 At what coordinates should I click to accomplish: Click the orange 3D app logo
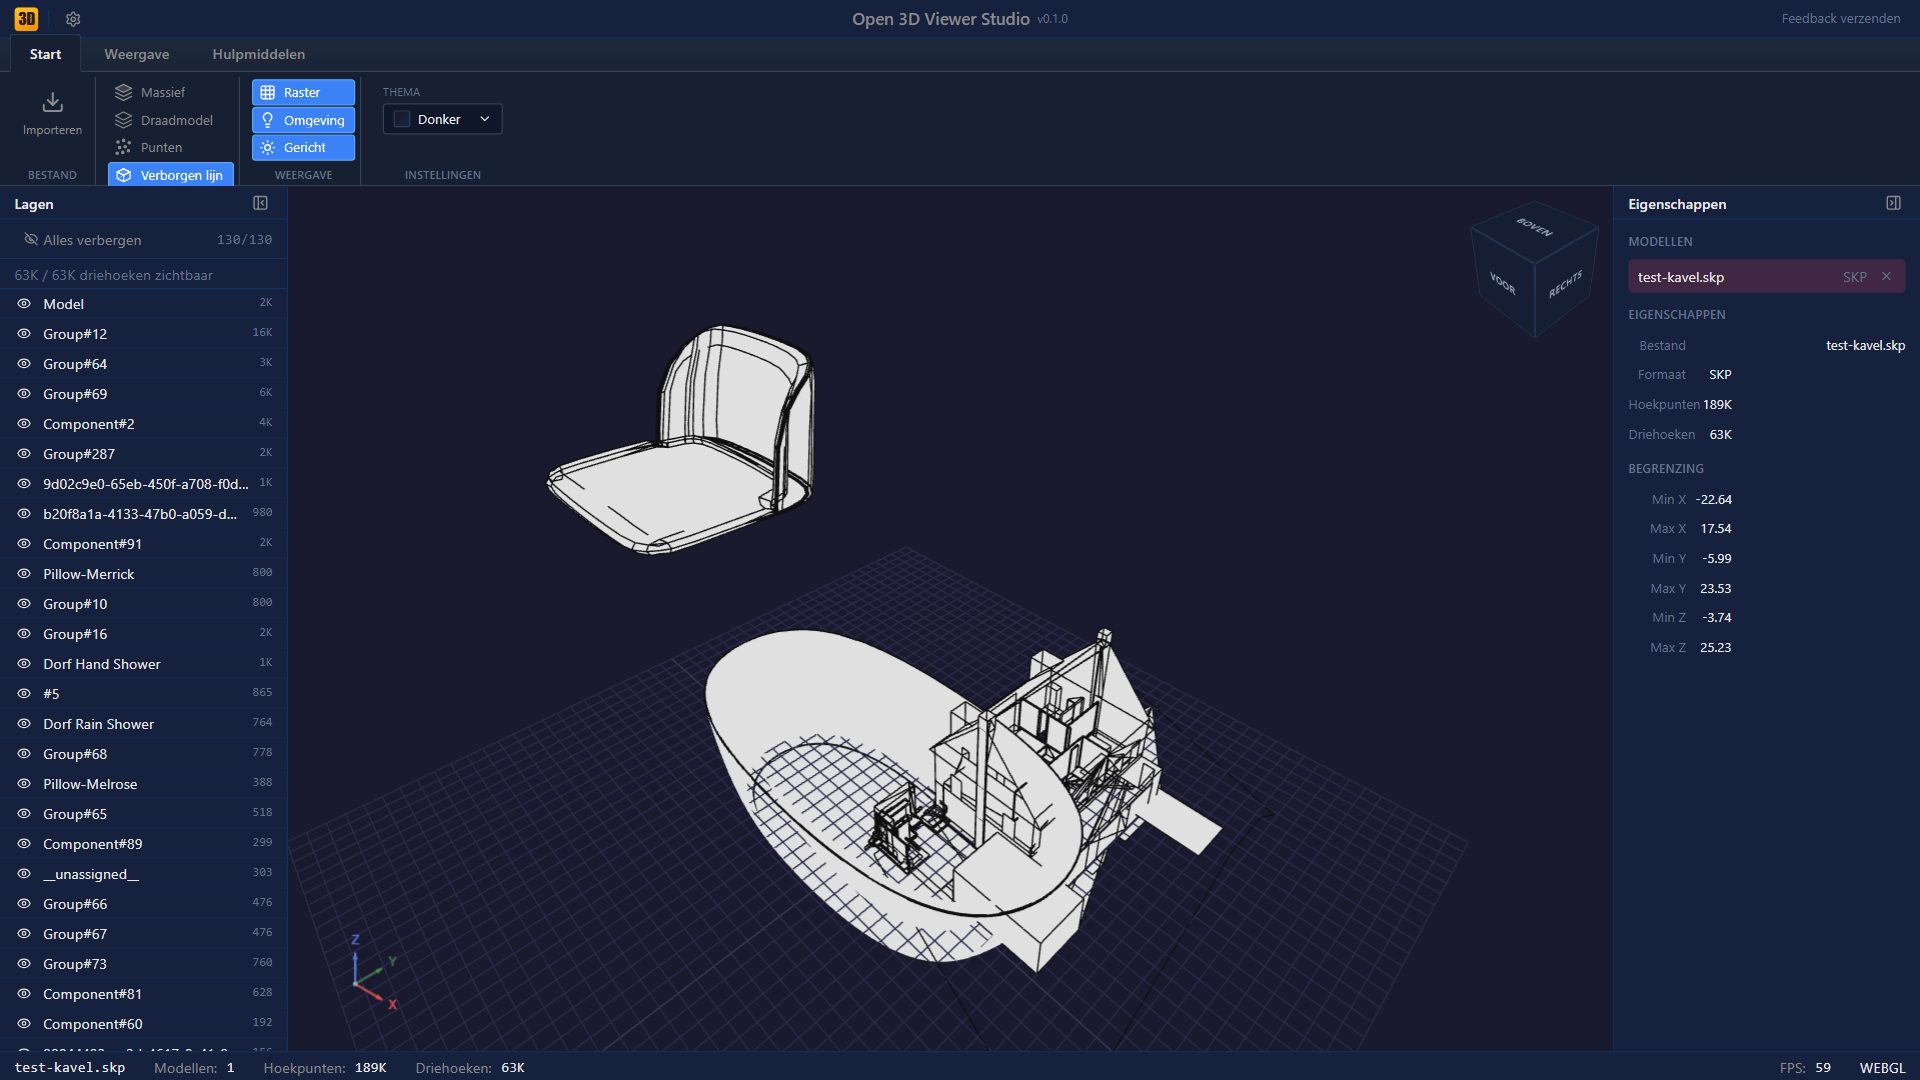click(x=26, y=19)
